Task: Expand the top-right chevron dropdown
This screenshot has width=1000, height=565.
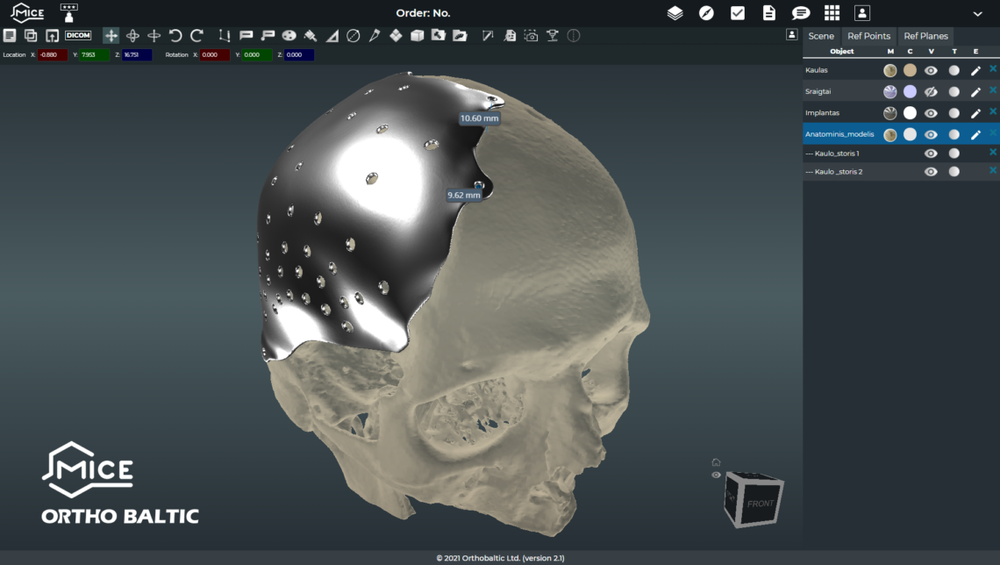Action: tap(977, 13)
